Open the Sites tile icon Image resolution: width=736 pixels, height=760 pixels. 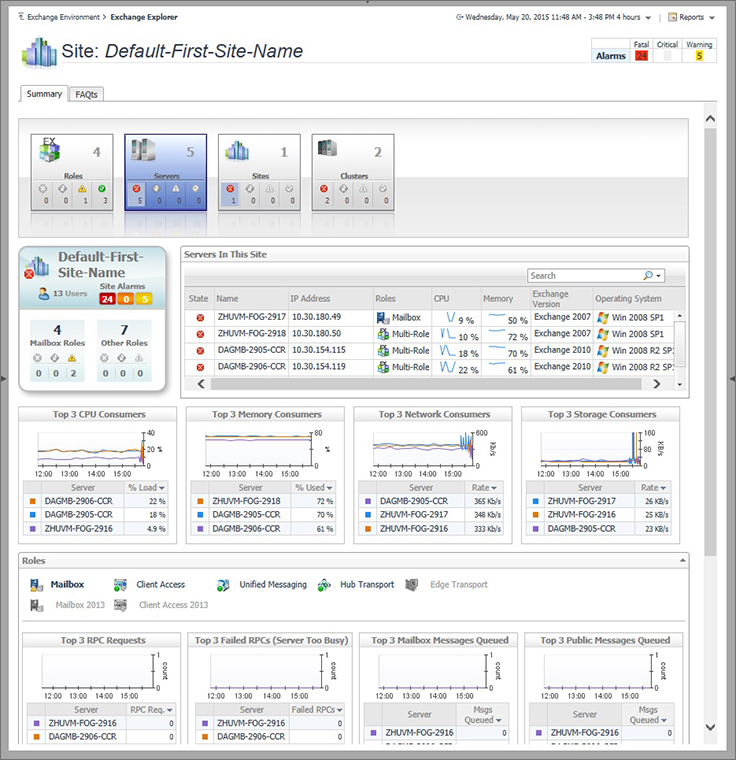click(237, 150)
